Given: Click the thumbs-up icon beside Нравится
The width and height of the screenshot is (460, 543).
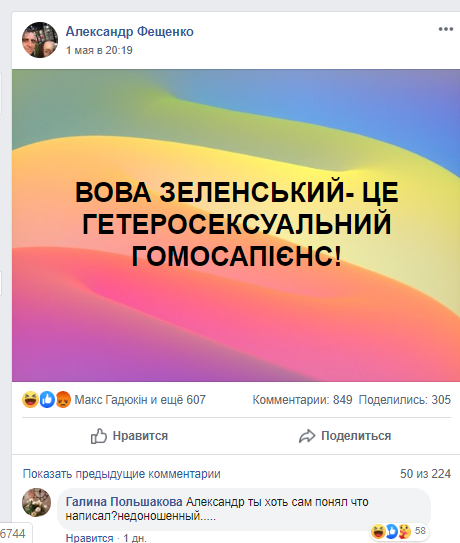Looking at the screenshot, I should click(99, 436).
